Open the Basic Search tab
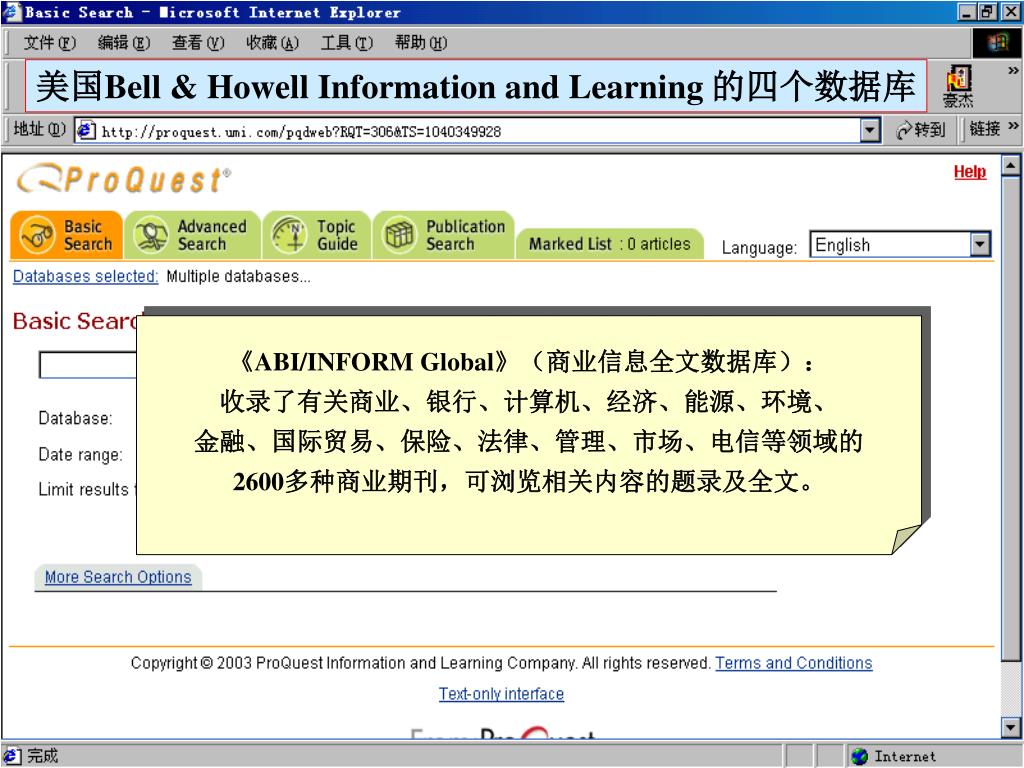The image size is (1024, 768). (x=67, y=235)
